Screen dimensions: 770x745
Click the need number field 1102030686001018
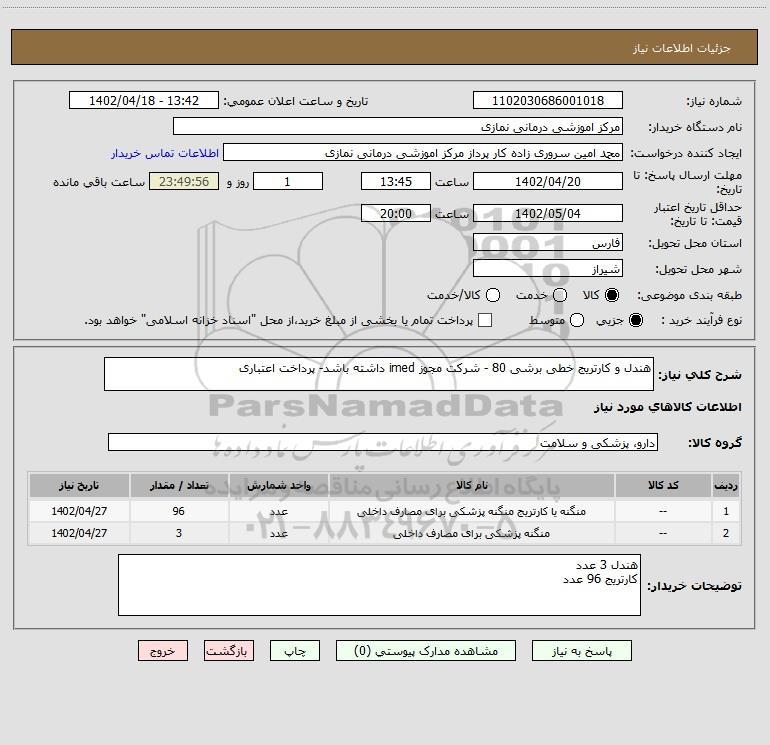click(548, 100)
